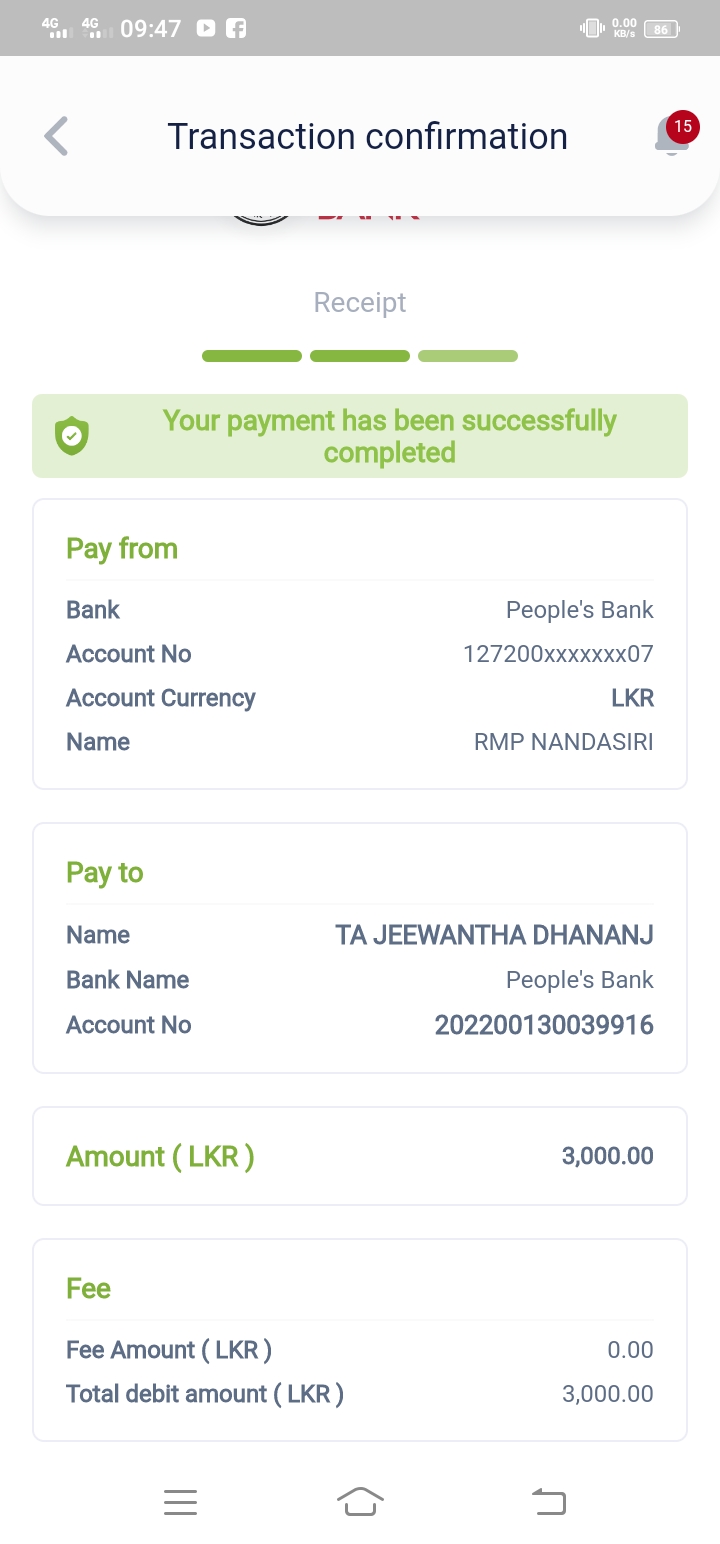Tap the payer masked account number 127200xxxxxxx07
The height and width of the screenshot is (1544, 720).
point(558,654)
